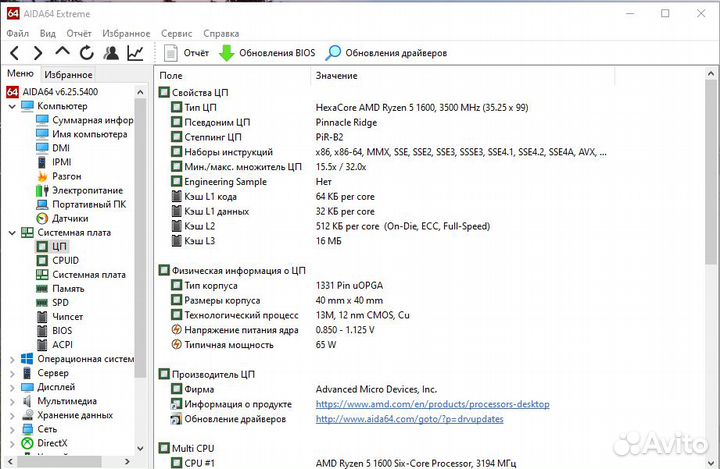The image size is (720, 469).
Task: Refresh the page with the circular arrow icon
Action: click(86, 53)
